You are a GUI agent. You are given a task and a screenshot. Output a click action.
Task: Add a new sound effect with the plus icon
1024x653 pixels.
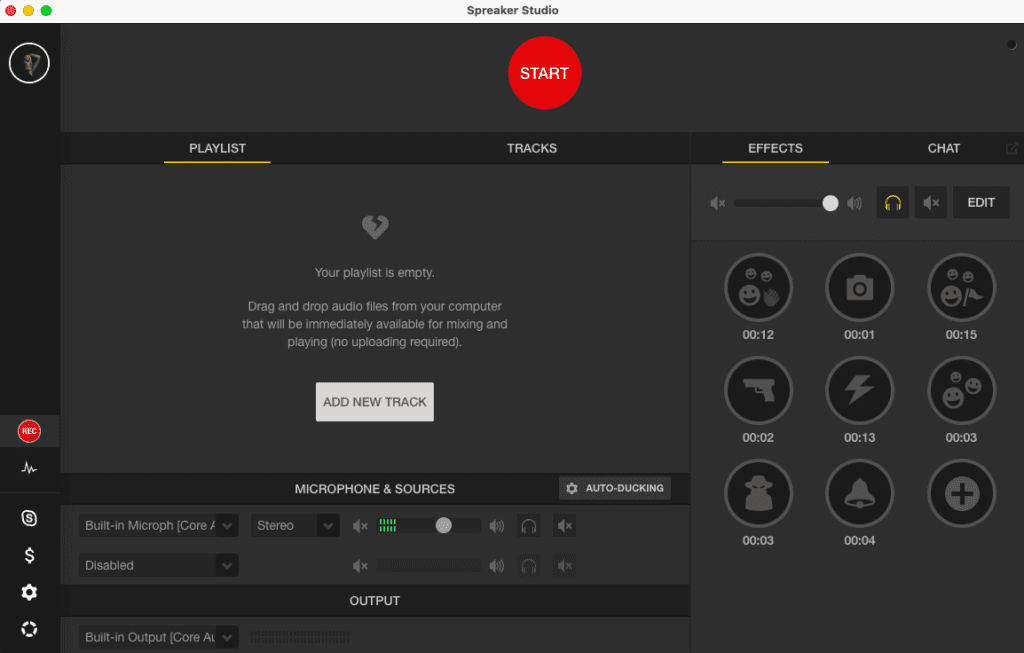(961, 493)
